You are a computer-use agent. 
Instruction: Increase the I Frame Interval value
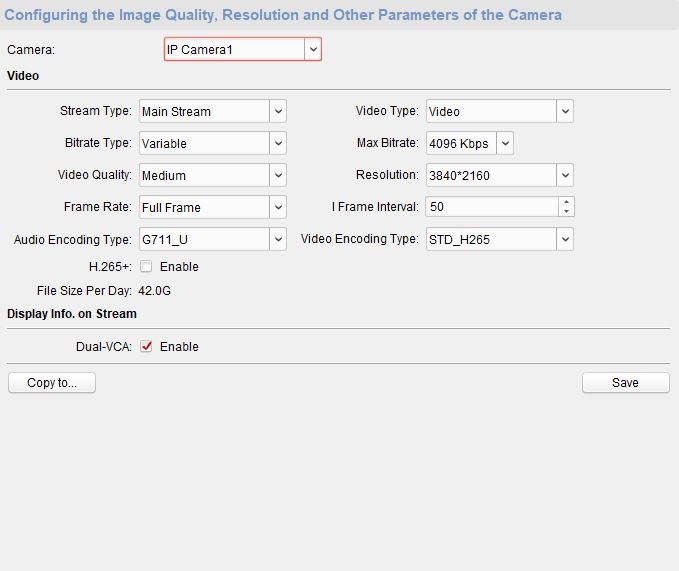click(x=567, y=202)
